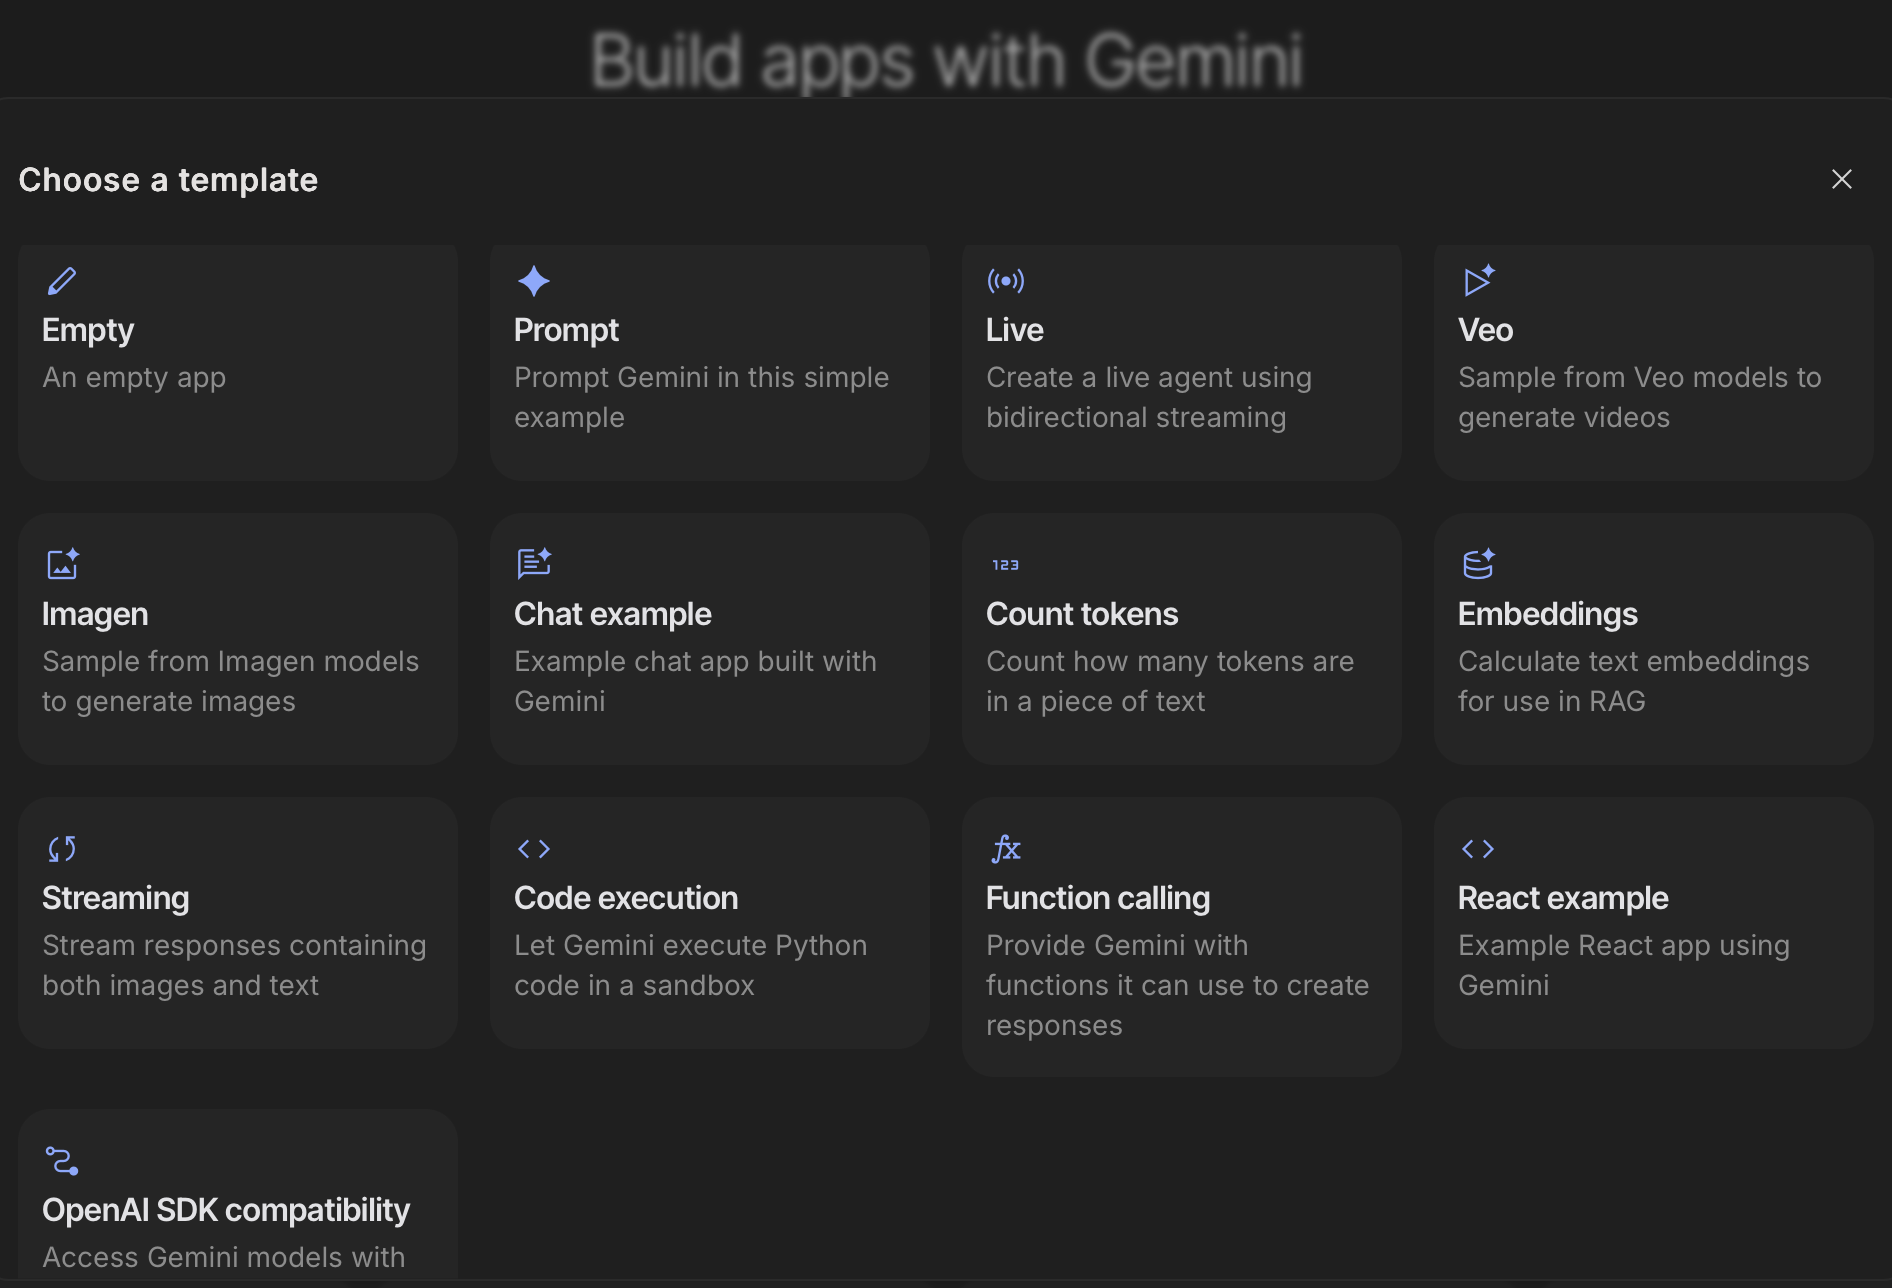Select the Count tokens 123 icon
Screen dimensions: 1892x1288
(x=1006, y=564)
